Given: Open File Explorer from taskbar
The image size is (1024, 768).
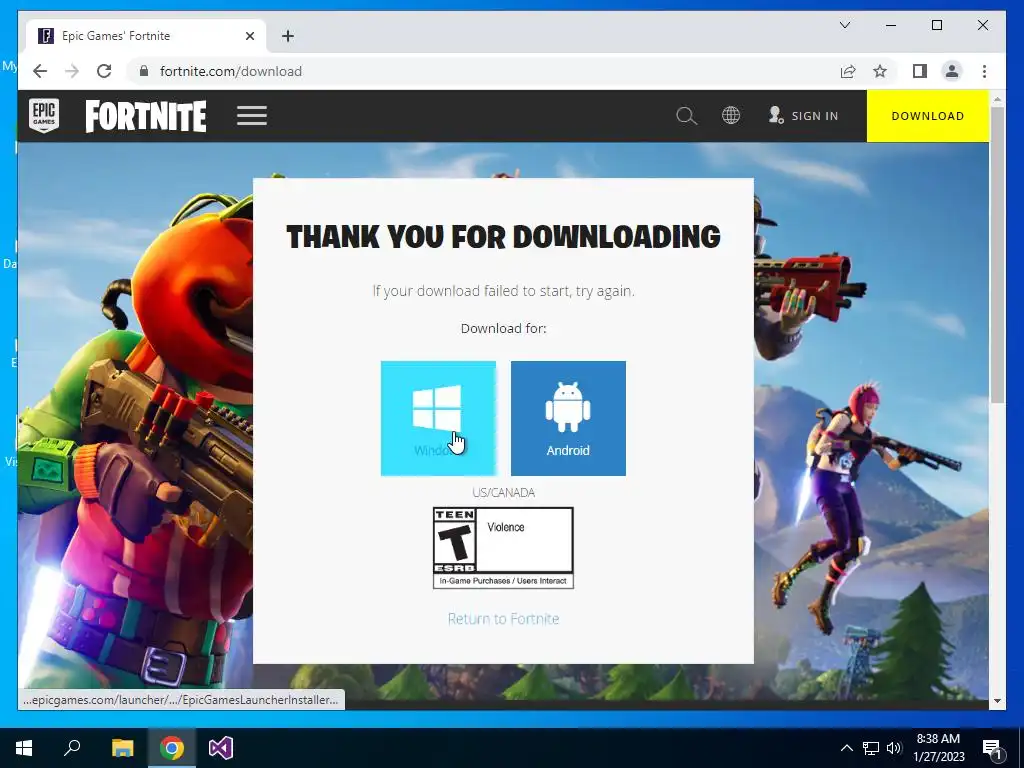Looking at the screenshot, I should pos(122,748).
